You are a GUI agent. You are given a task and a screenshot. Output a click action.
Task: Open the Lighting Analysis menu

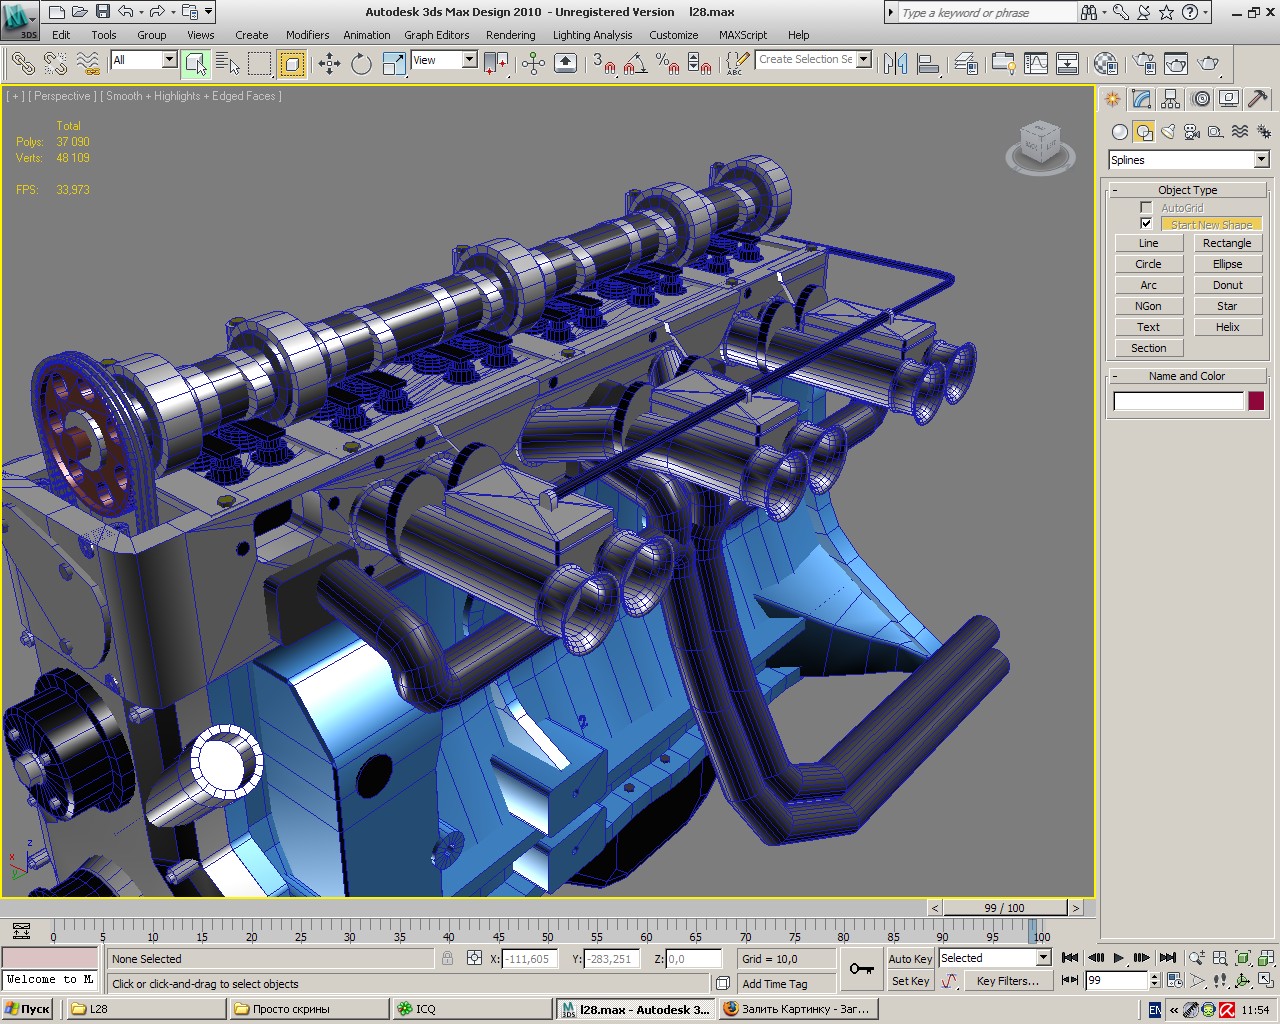point(592,35)
